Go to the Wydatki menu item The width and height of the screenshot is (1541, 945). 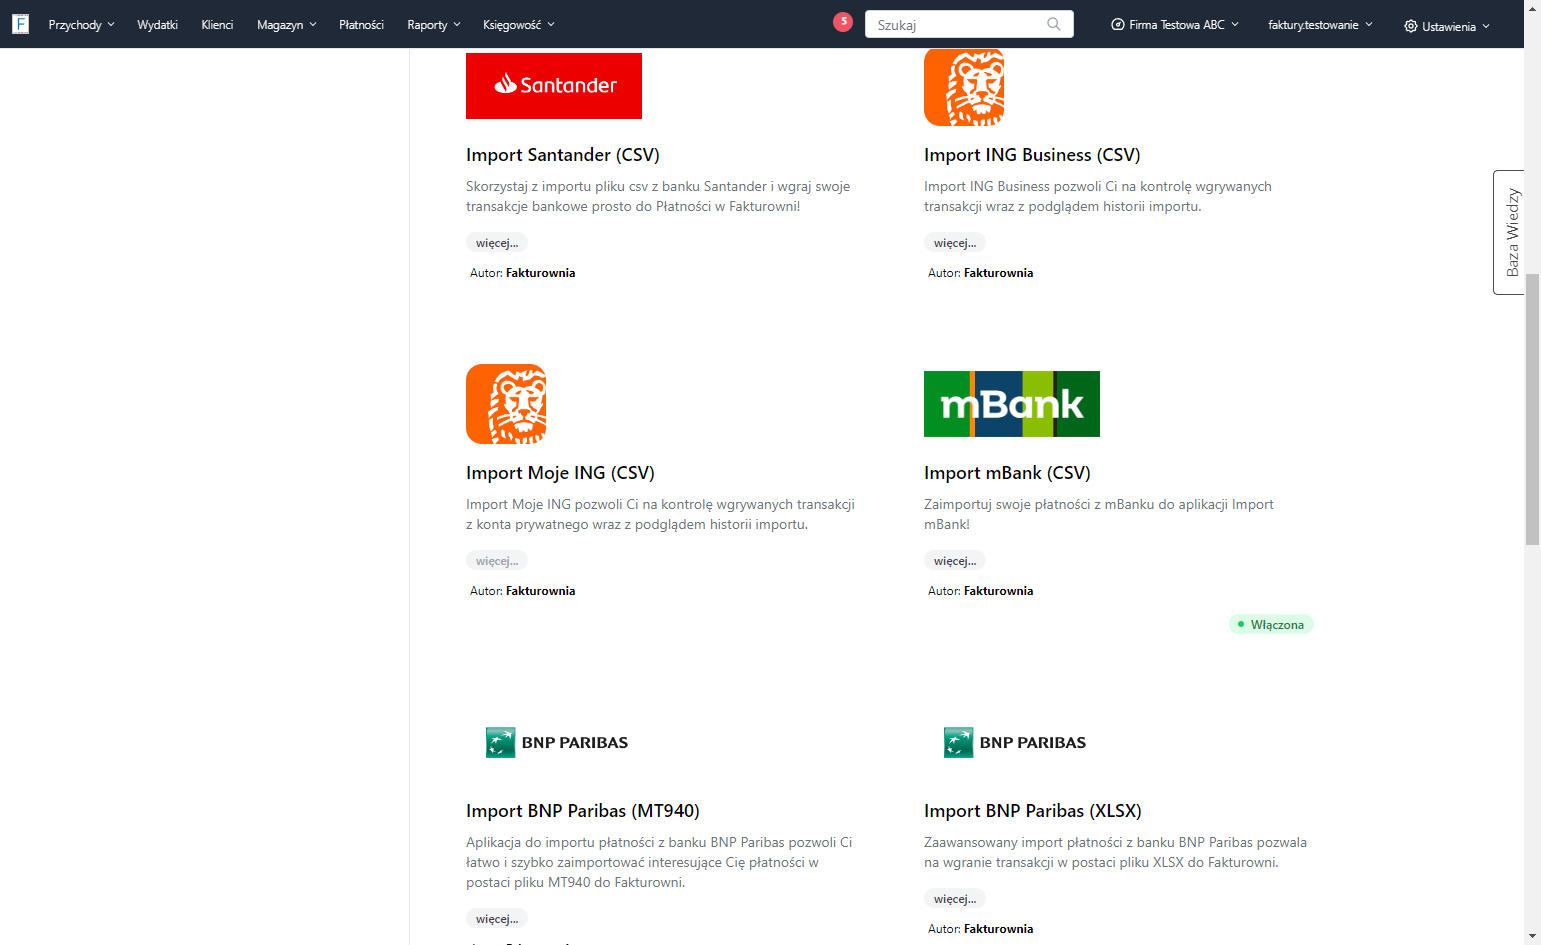157,25
